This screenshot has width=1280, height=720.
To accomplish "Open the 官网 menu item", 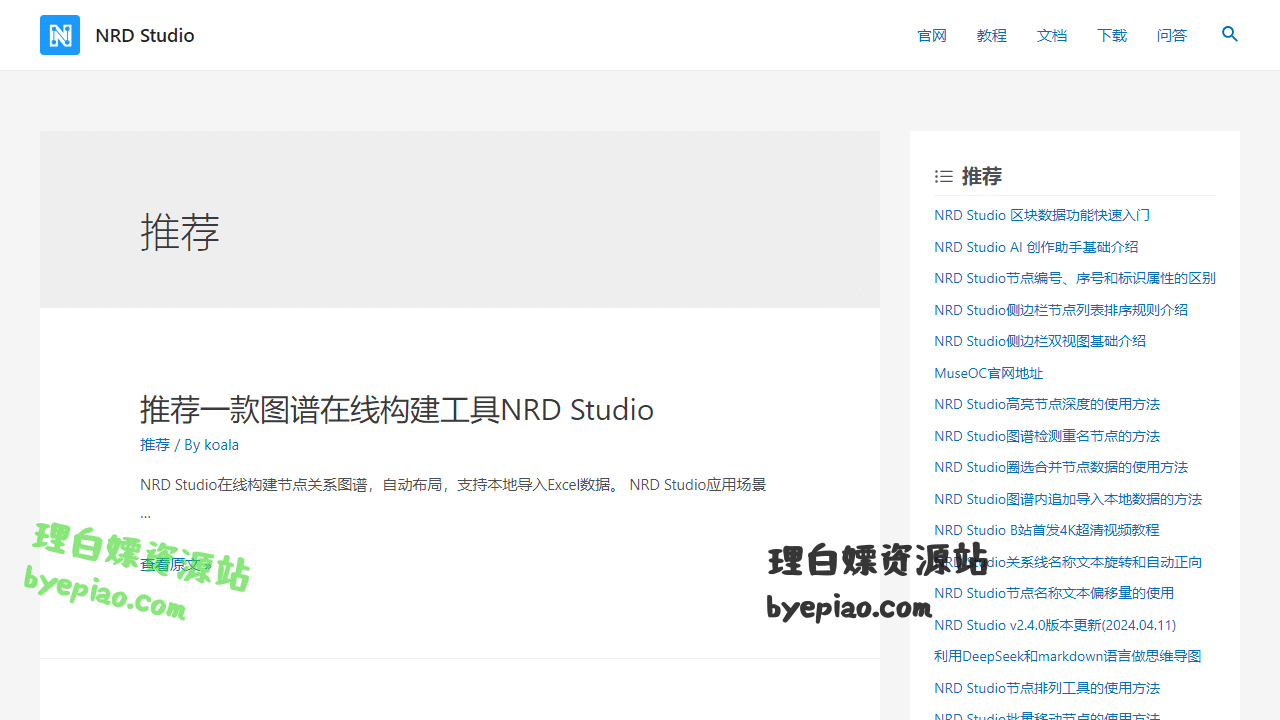I will [x=932, y=35].
